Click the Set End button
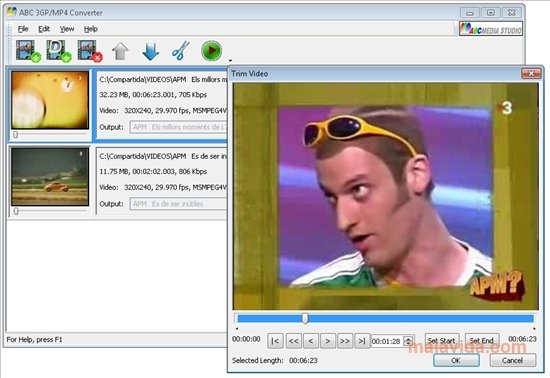Viewport: 550px width, 378px height. click(482, 340)
